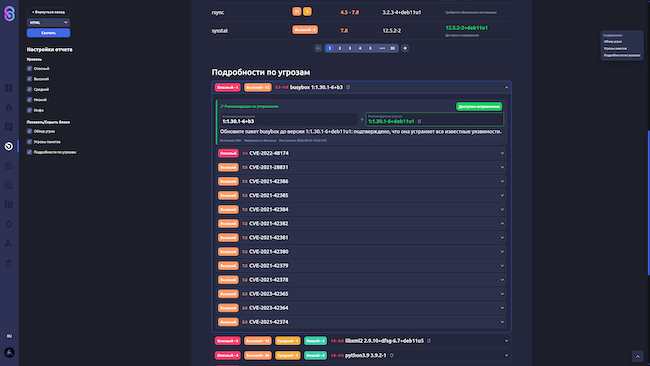
Task: Open the user management icon in sidebar
Action: pos(9,244)
